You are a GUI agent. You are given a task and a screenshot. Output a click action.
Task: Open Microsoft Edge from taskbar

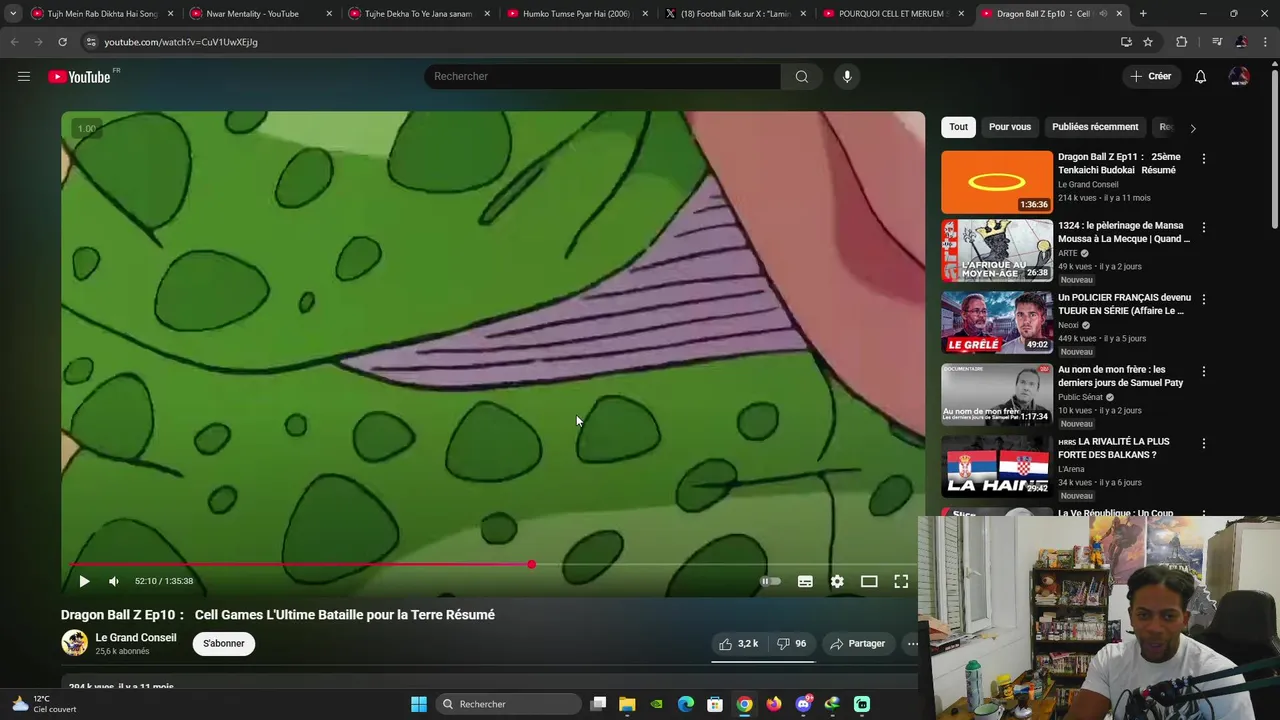click(x=686, y=704)
